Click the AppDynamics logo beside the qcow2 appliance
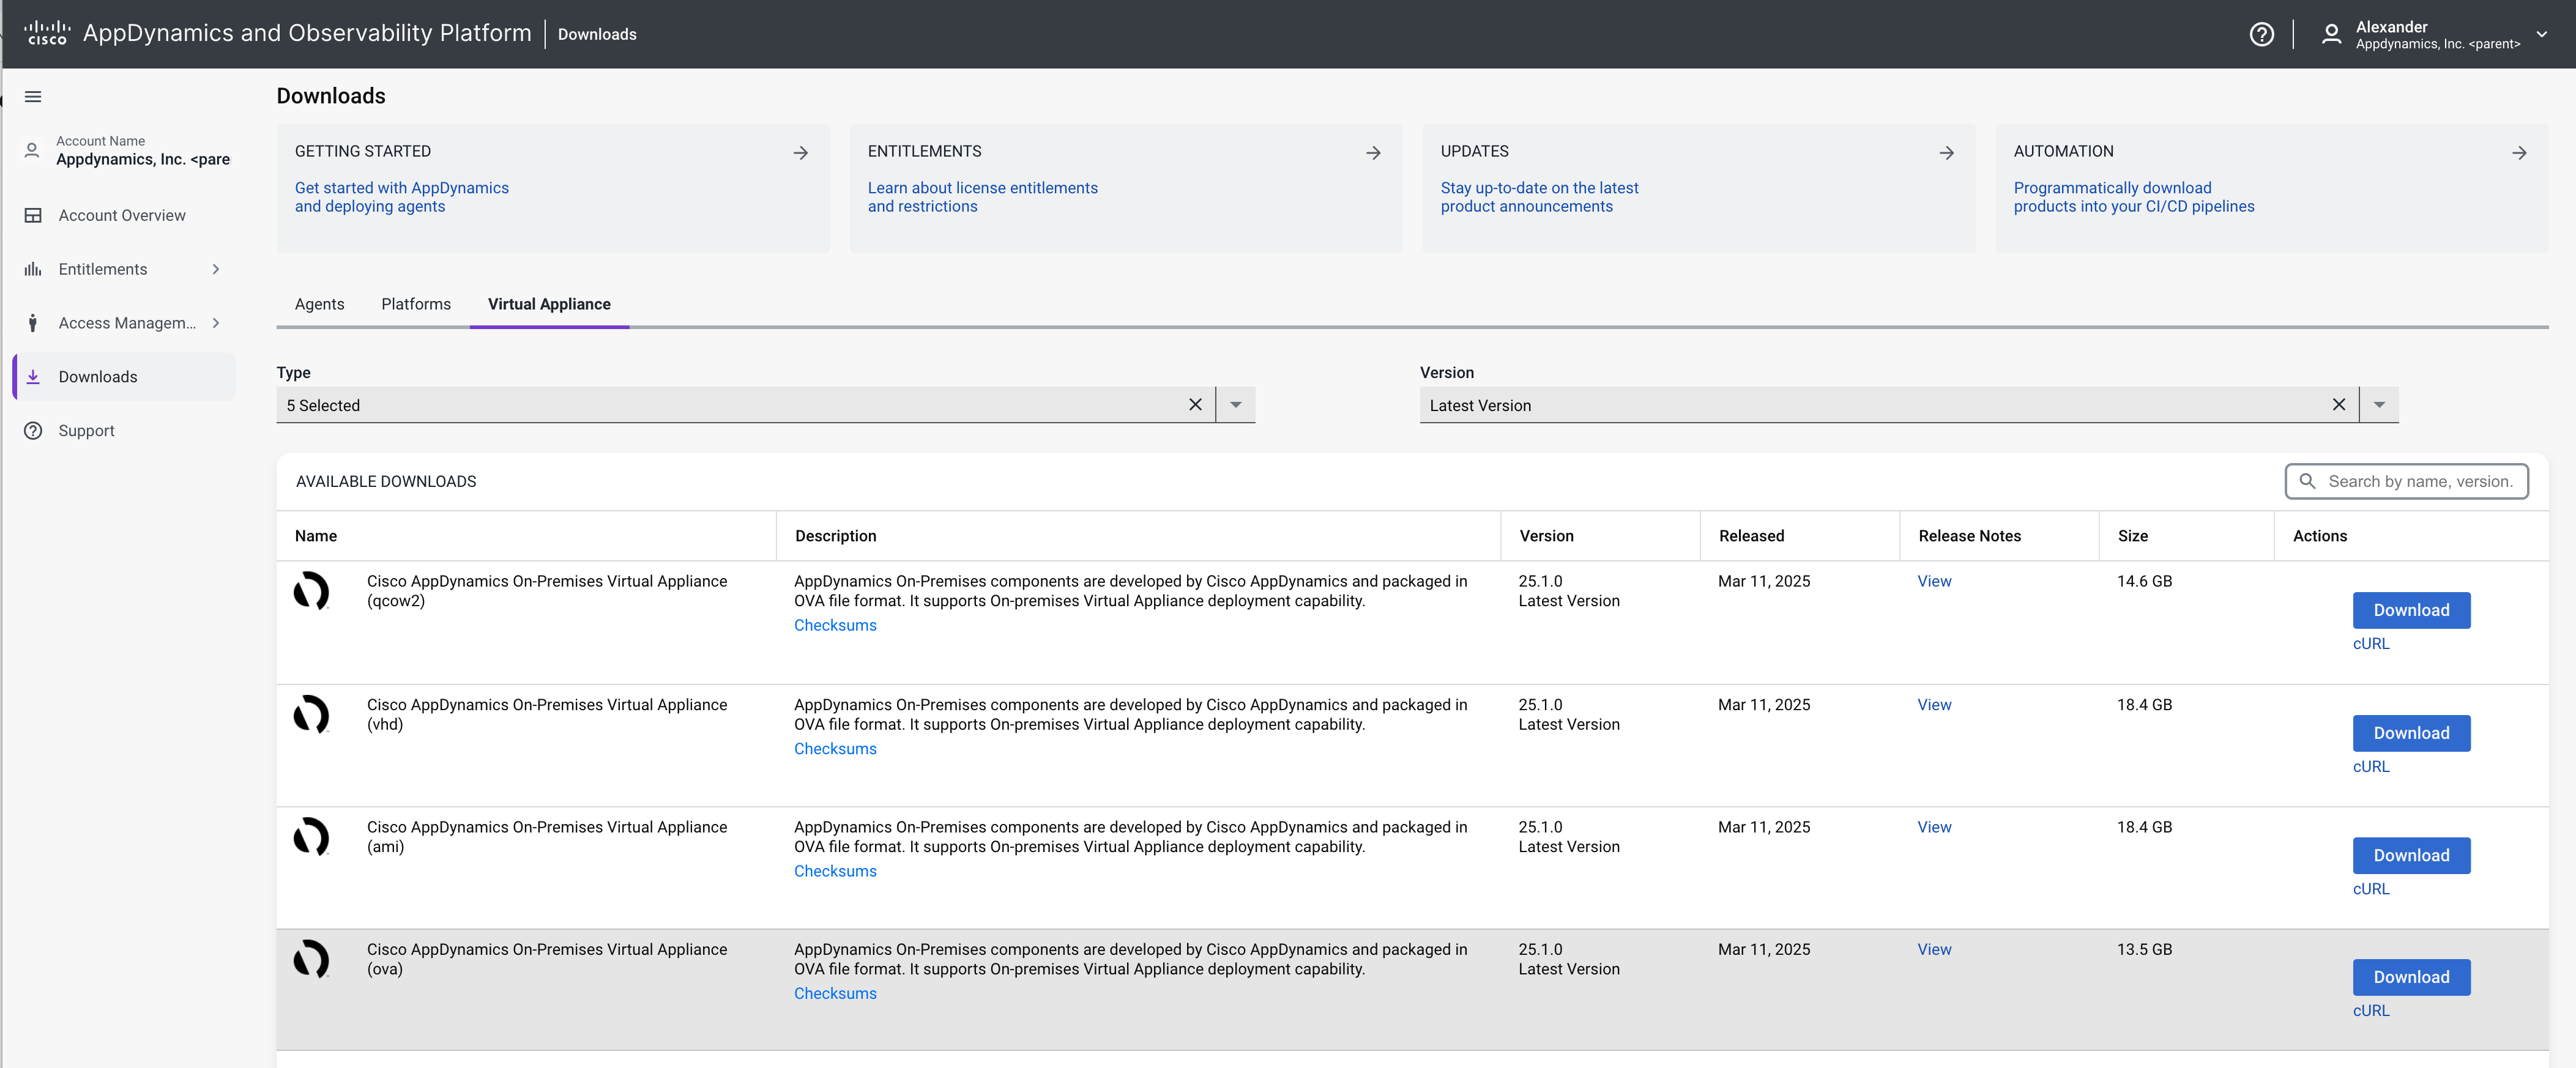 pos(311,591)
